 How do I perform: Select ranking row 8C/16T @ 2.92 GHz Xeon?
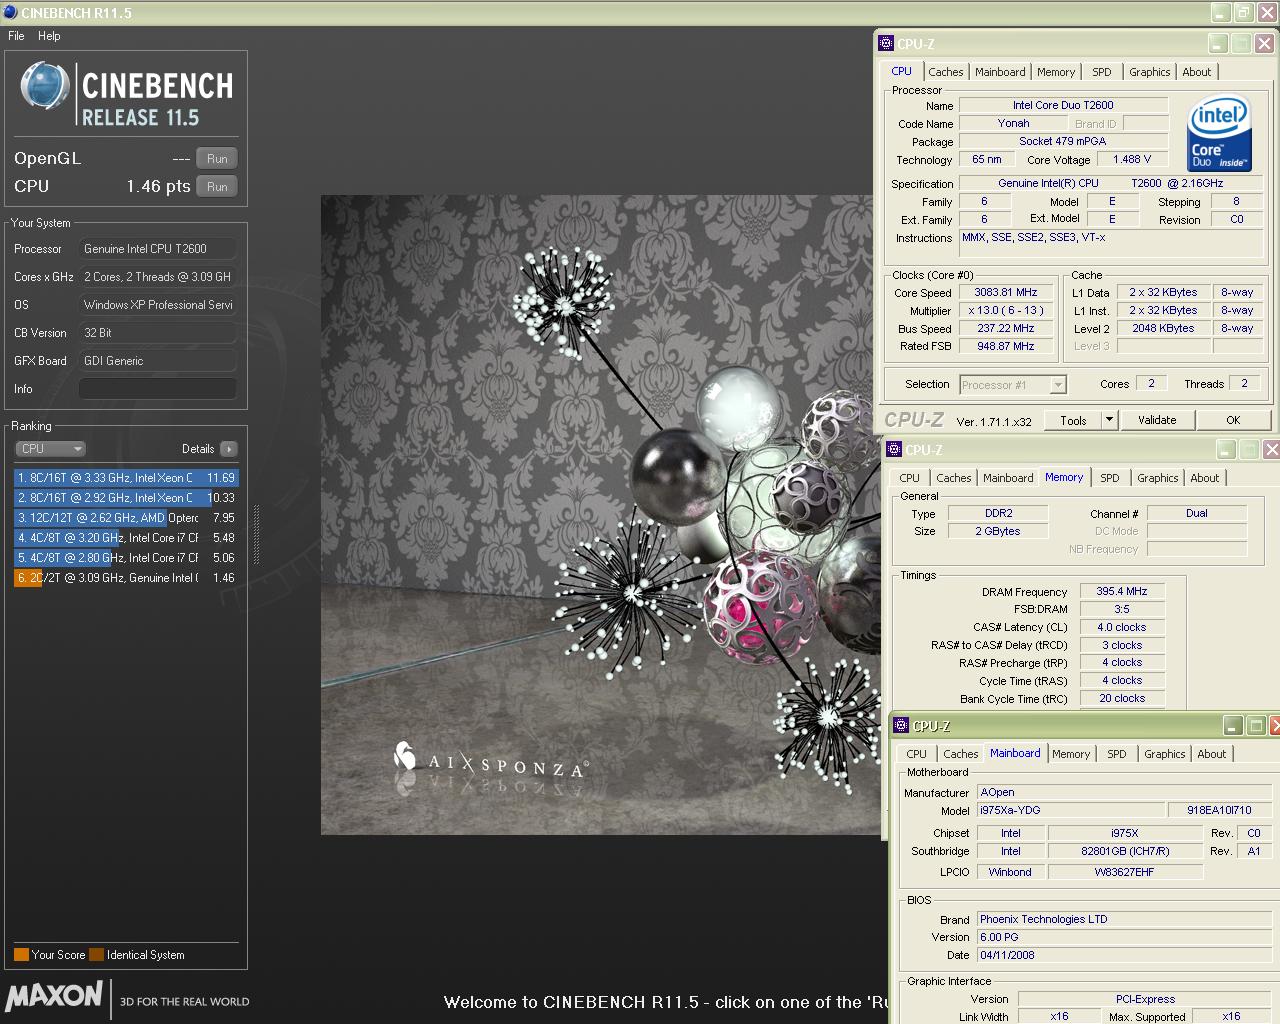[x=126, y=498]
